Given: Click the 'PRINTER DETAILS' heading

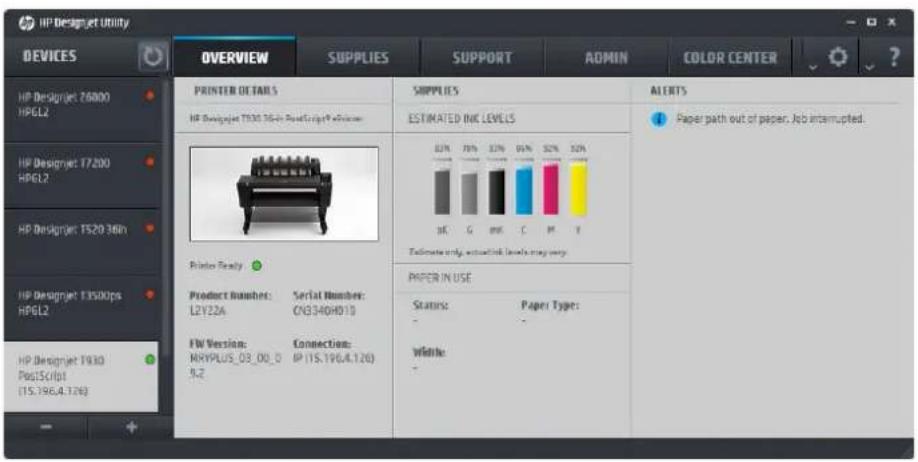Looking at the screenshot, I should coord(236,91).
